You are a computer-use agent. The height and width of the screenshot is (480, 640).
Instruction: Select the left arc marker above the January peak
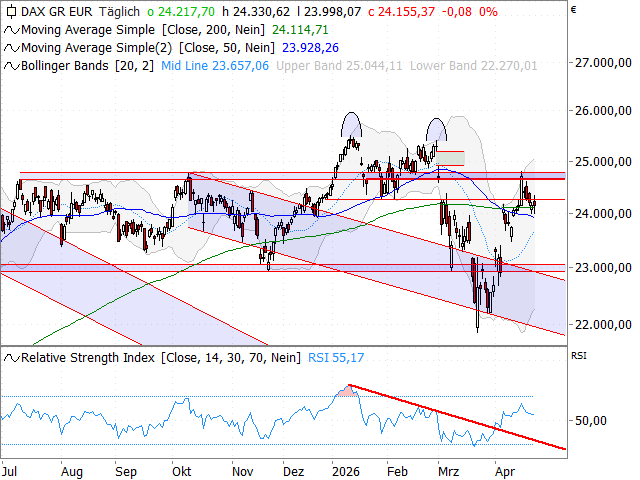tap(350, 124)
